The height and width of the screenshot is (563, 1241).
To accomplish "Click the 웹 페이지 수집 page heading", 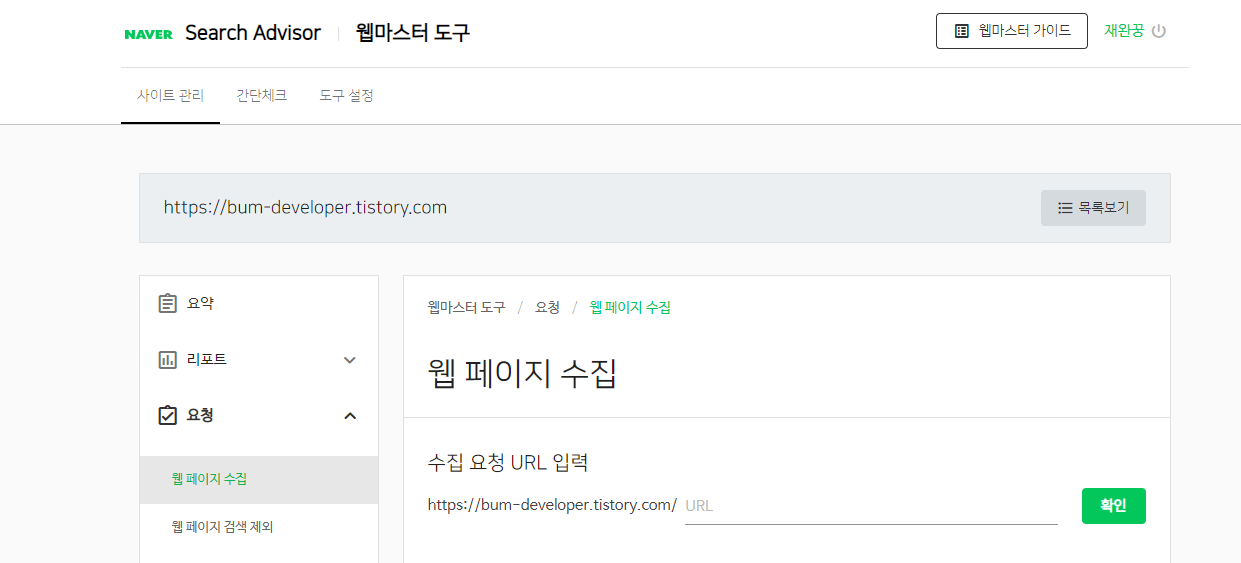I will click(522, 373).
